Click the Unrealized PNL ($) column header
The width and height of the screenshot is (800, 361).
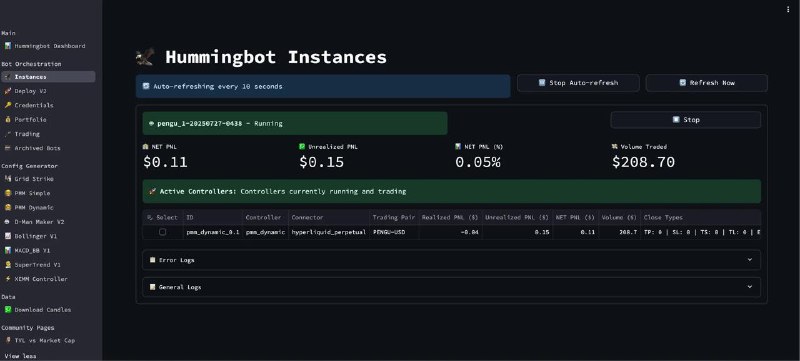point(517,218)
